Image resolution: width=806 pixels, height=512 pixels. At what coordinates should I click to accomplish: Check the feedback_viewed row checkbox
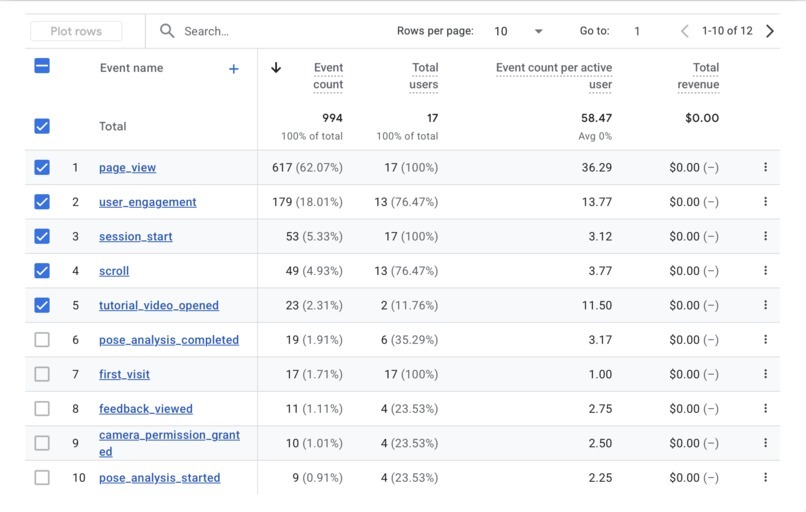click(42, 409)
